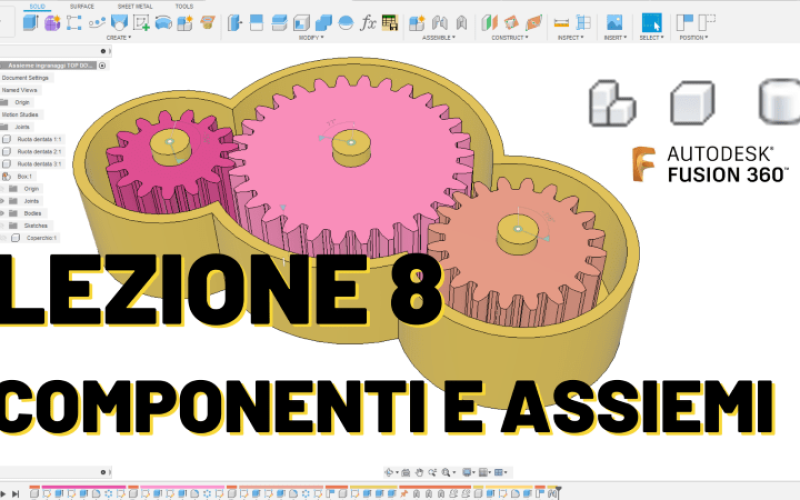Select Motion Studies in browser
Image resolution: width=800 pixels, height=500 pixels.
tap(20, 115)
